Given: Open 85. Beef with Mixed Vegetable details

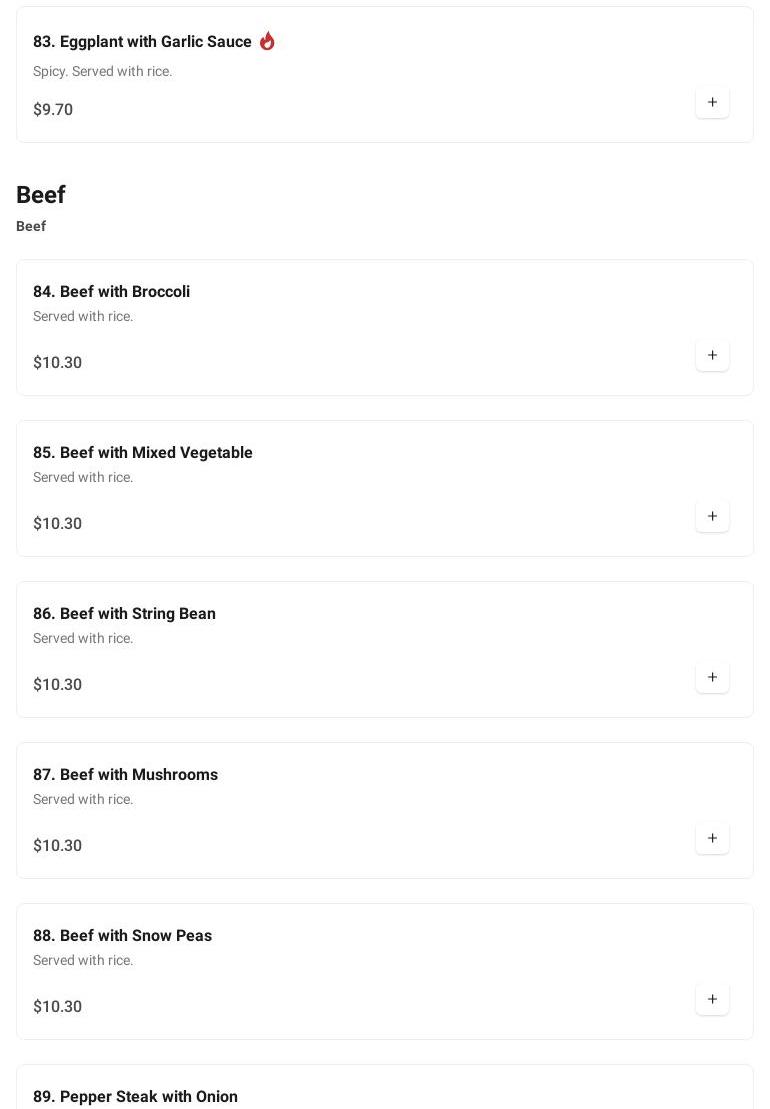Looking at the screenshot, I should coord(142,453).
